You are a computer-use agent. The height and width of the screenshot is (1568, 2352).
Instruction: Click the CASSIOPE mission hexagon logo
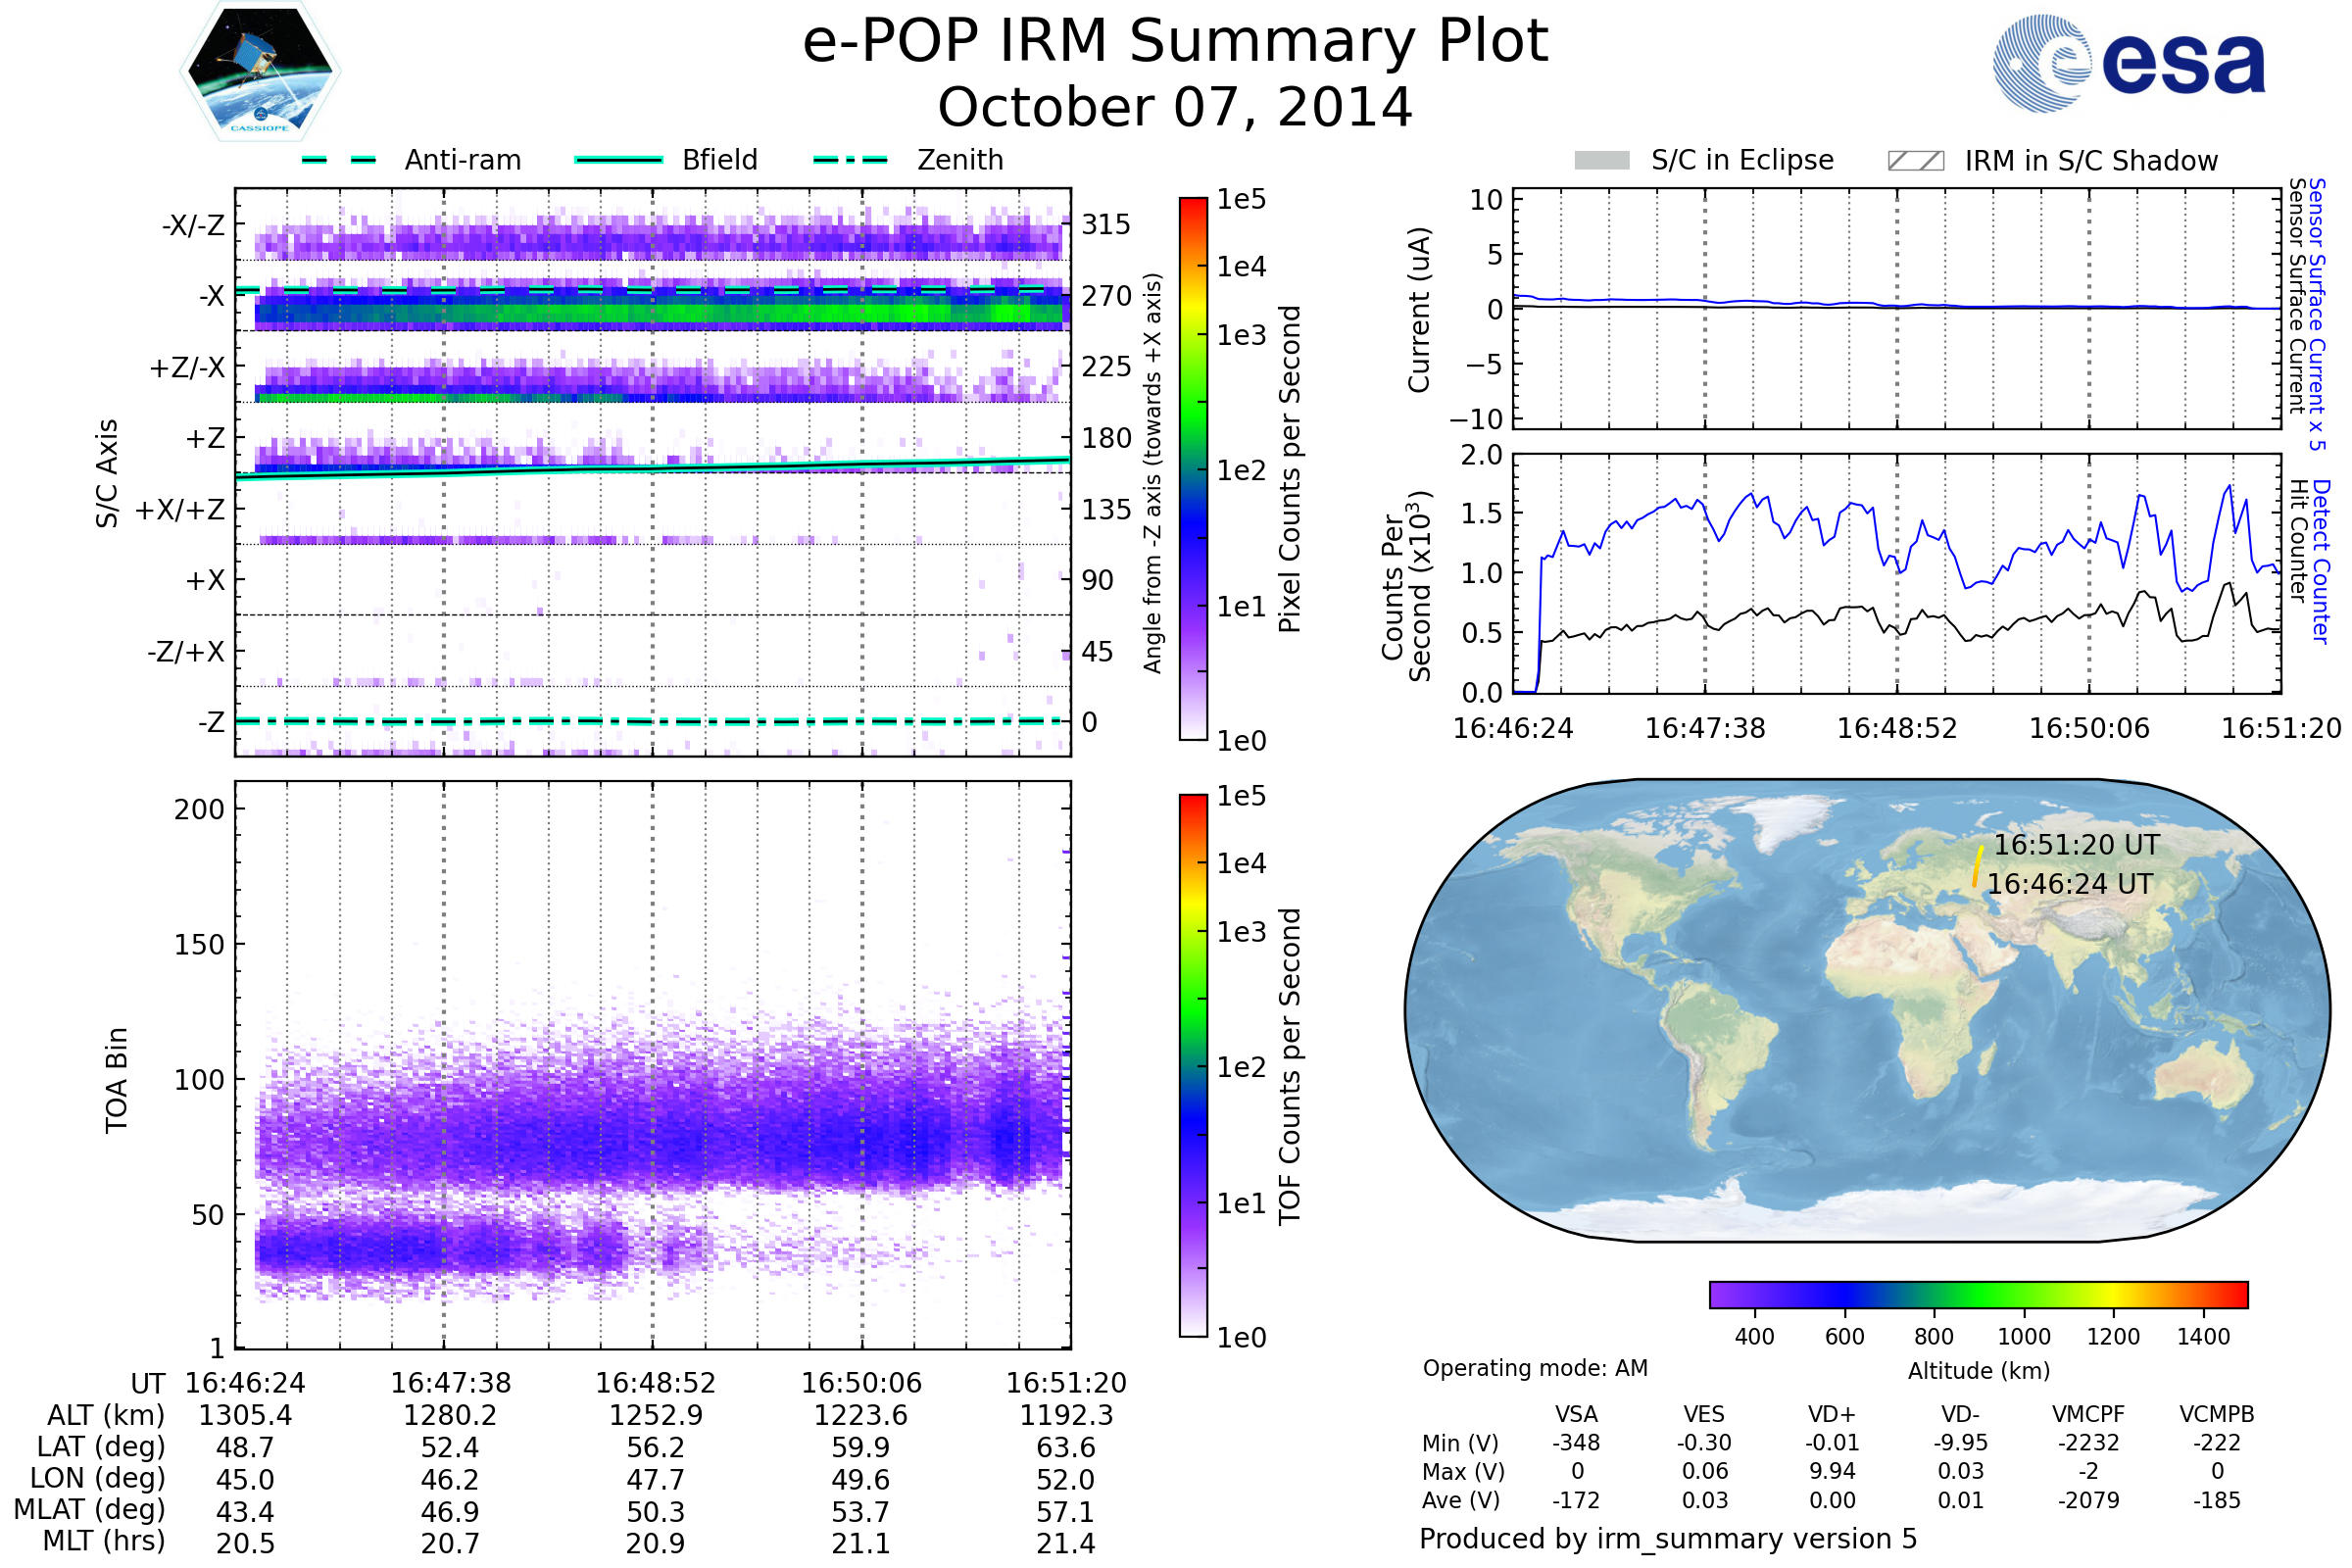click(x=260, y=72)
